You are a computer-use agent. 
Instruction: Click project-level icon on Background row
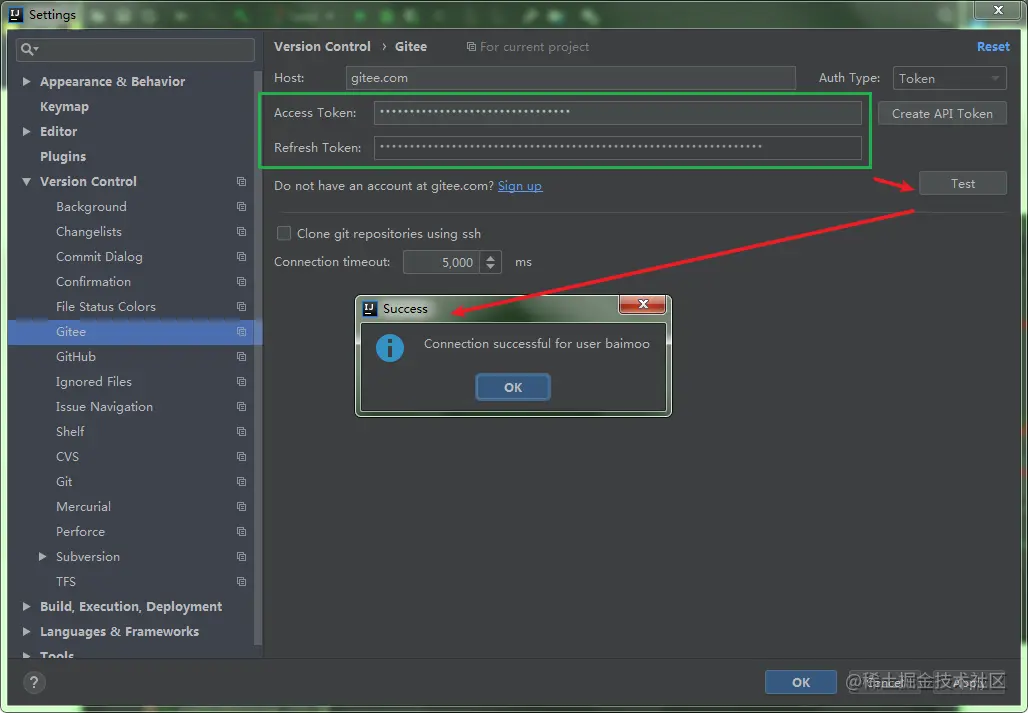click(241, 206)
